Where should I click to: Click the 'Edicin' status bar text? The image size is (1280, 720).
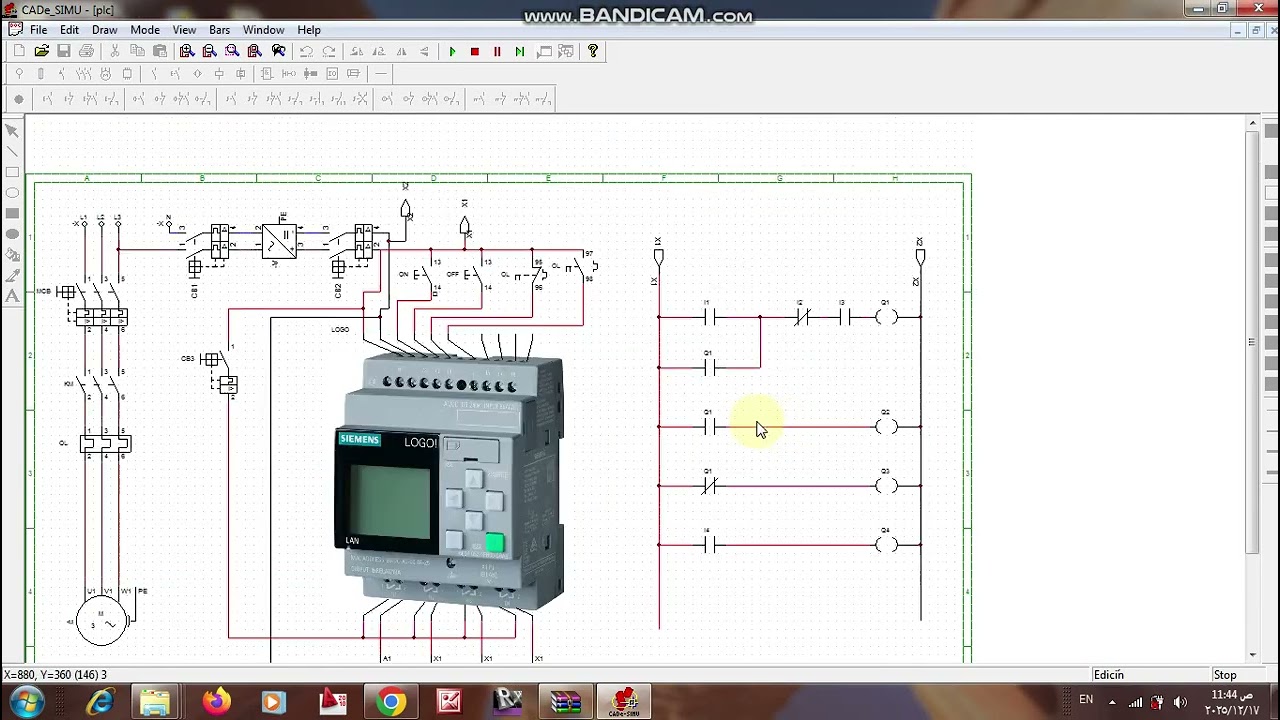[x=1109, y=675]
